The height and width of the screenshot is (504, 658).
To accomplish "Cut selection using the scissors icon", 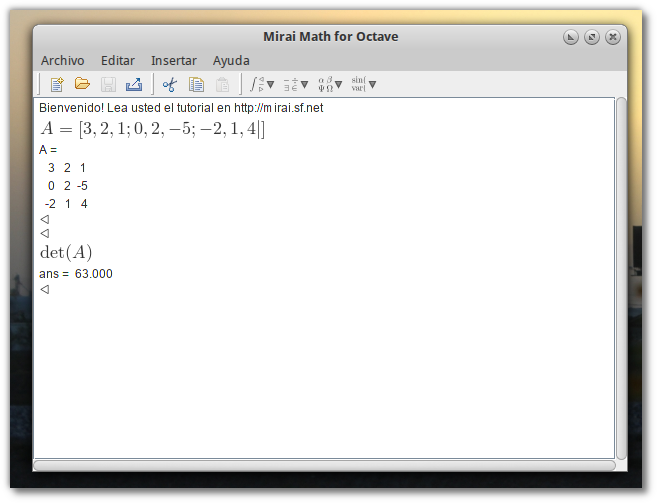I will coord(170,85).
